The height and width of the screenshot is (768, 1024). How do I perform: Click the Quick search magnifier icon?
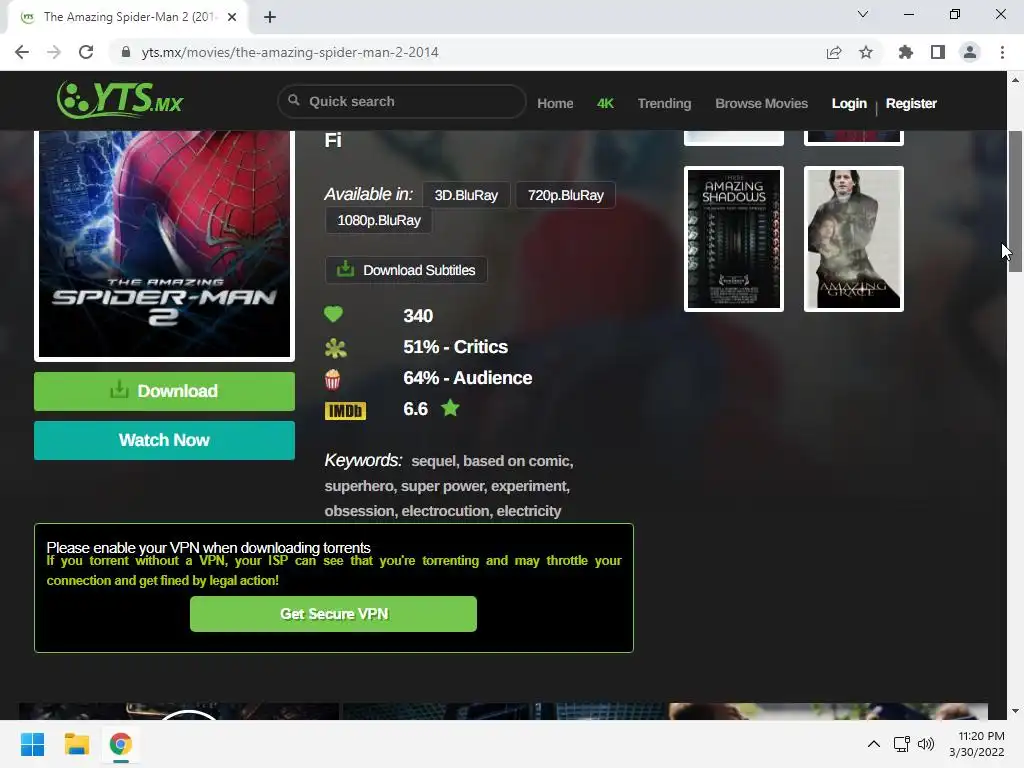click(x=294, y=101)
